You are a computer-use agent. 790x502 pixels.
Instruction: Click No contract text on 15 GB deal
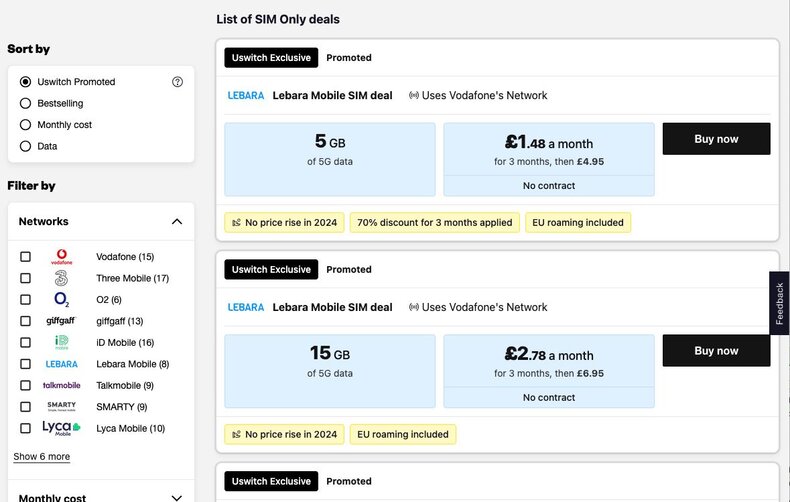(x=549, y=397)
